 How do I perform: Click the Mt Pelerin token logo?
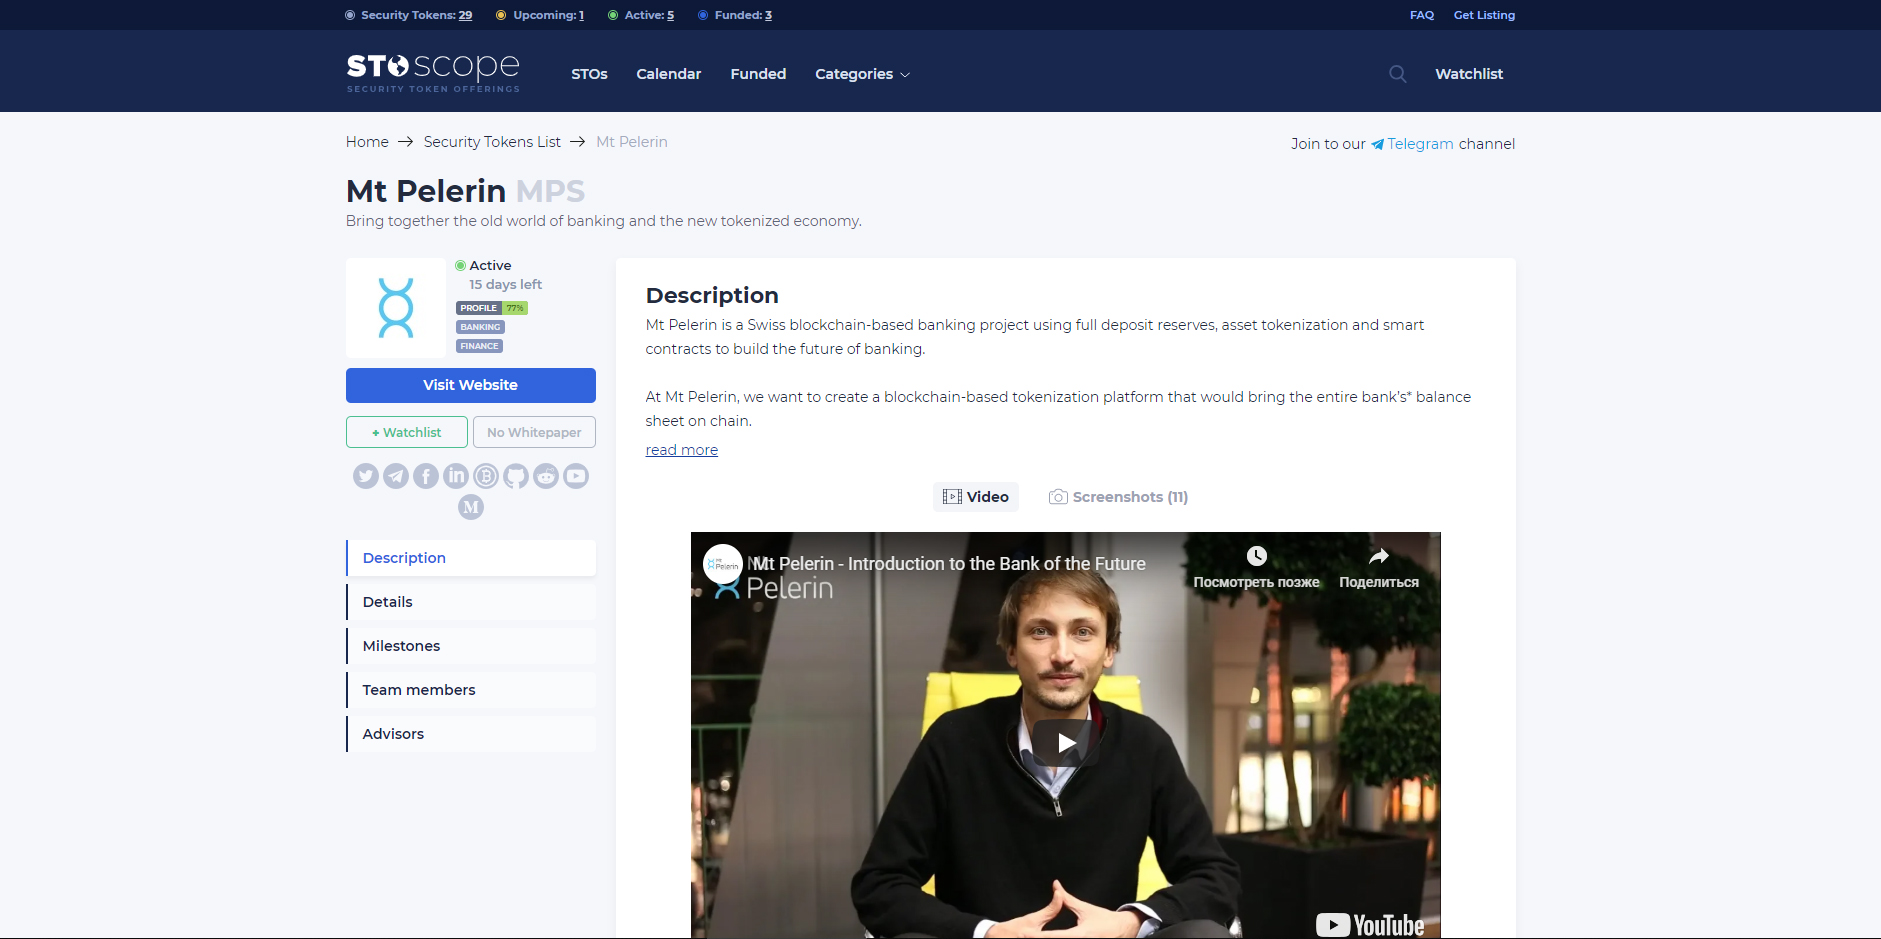click(396, 308)
